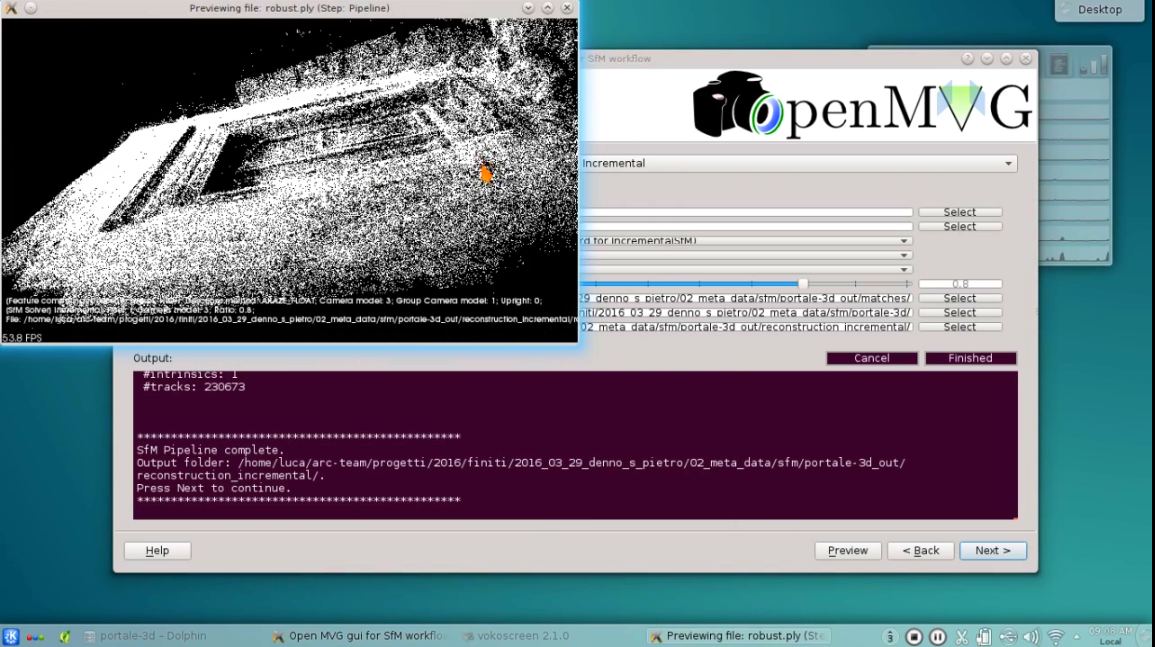Stop screen recording via tray stop icon
The height and width of the screenshot is (647, 1155).
tap(913, 636)
